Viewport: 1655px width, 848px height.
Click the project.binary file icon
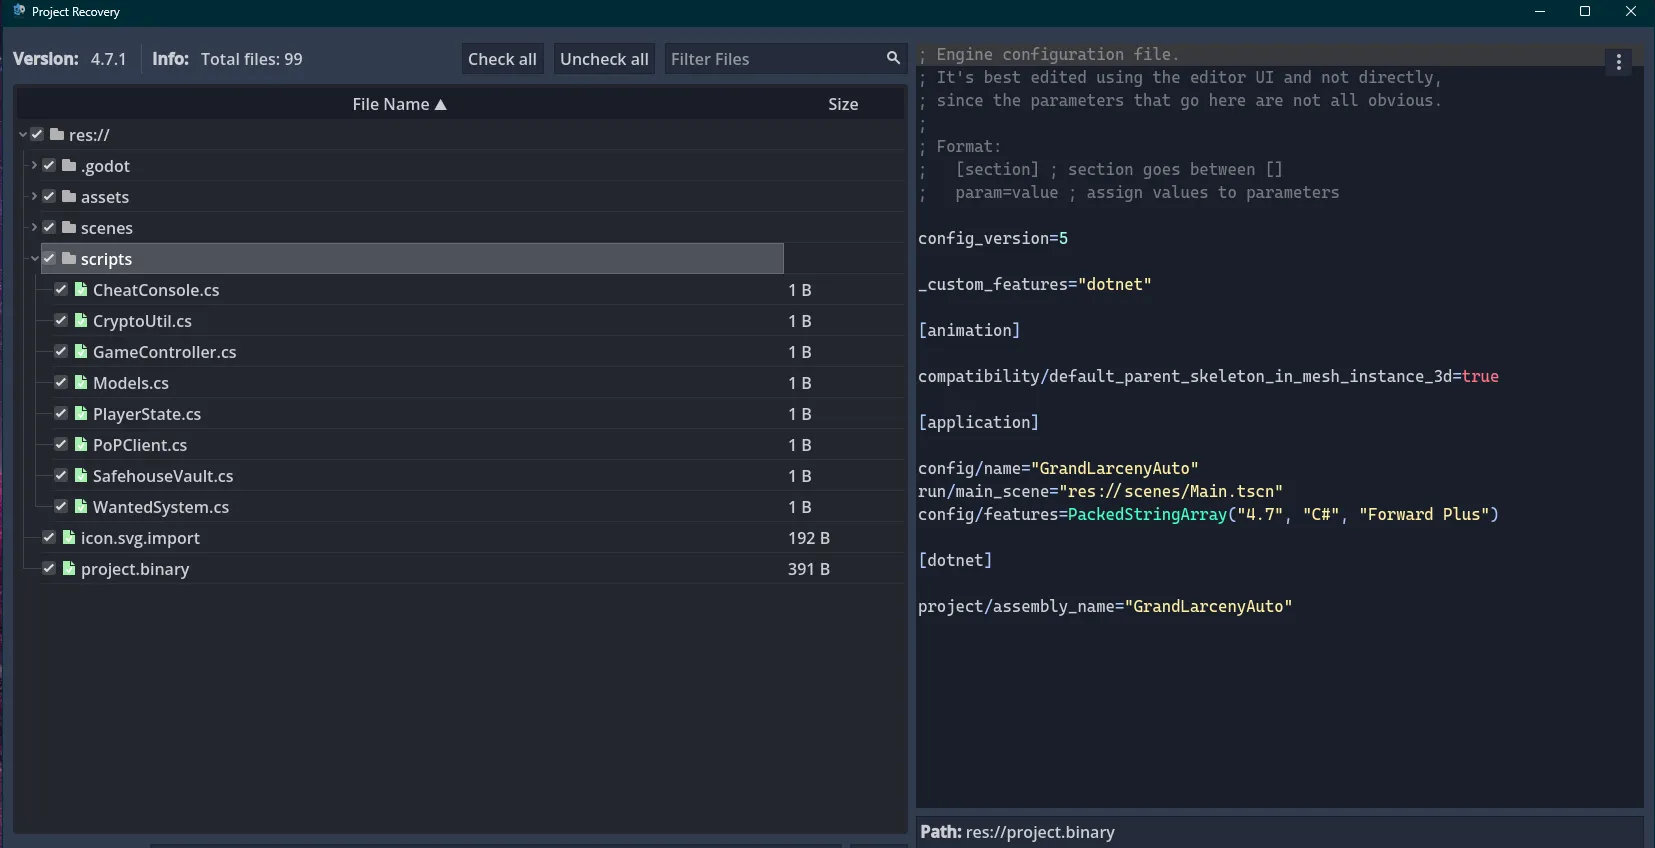point(69,568)
